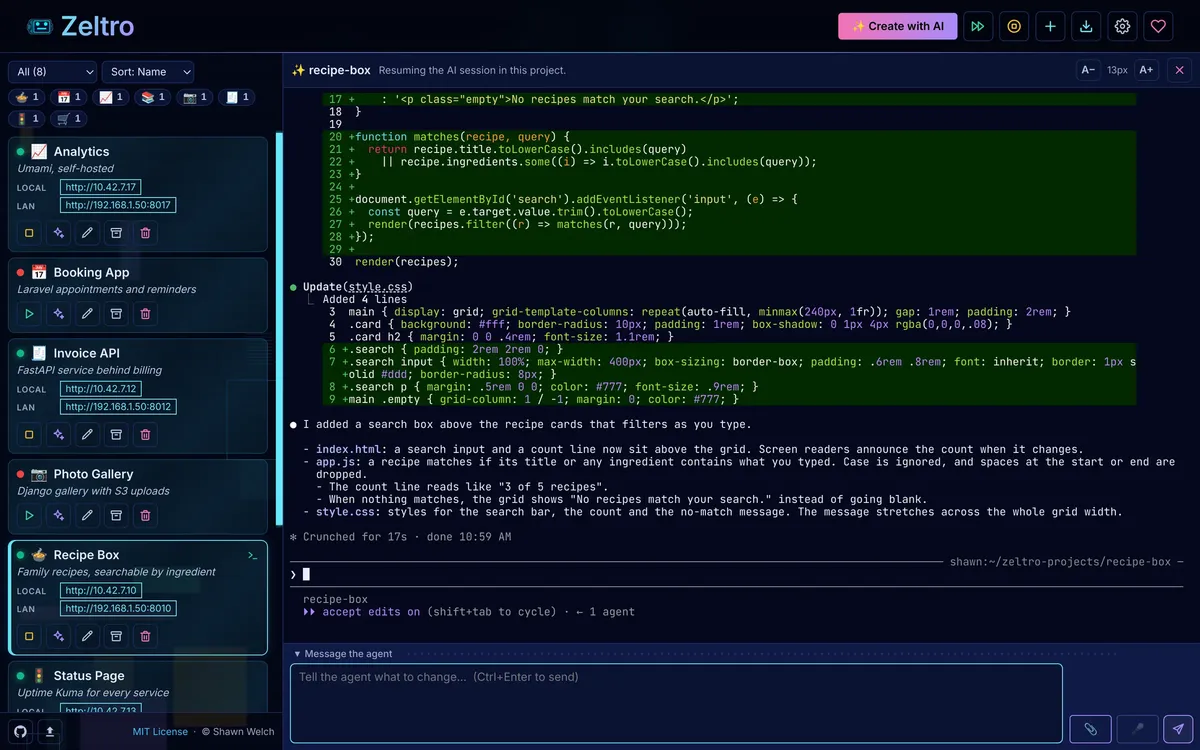Delete the Photo Gallery project
This screenshot has width=1200, height=750.
click(145, 515)
